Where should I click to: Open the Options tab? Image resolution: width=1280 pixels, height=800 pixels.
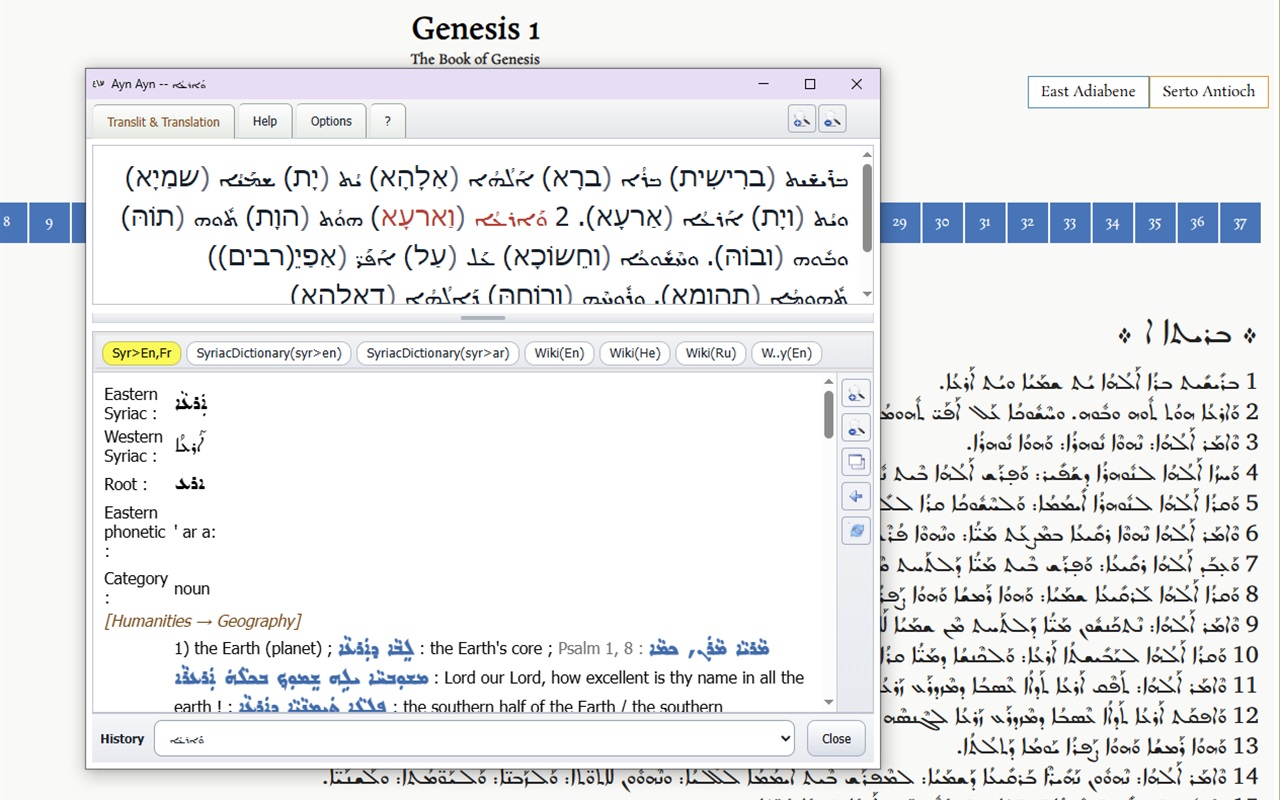[331, 121]
